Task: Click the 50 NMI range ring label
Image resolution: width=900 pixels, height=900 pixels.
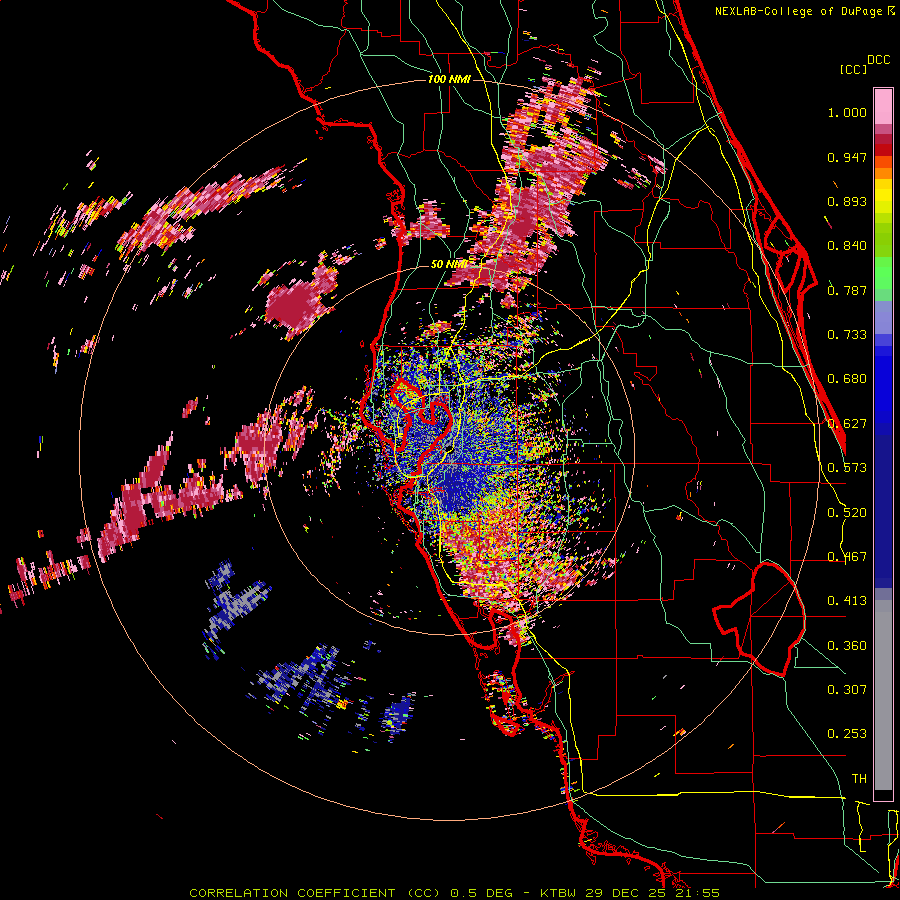Action: [x=449, y=264]
